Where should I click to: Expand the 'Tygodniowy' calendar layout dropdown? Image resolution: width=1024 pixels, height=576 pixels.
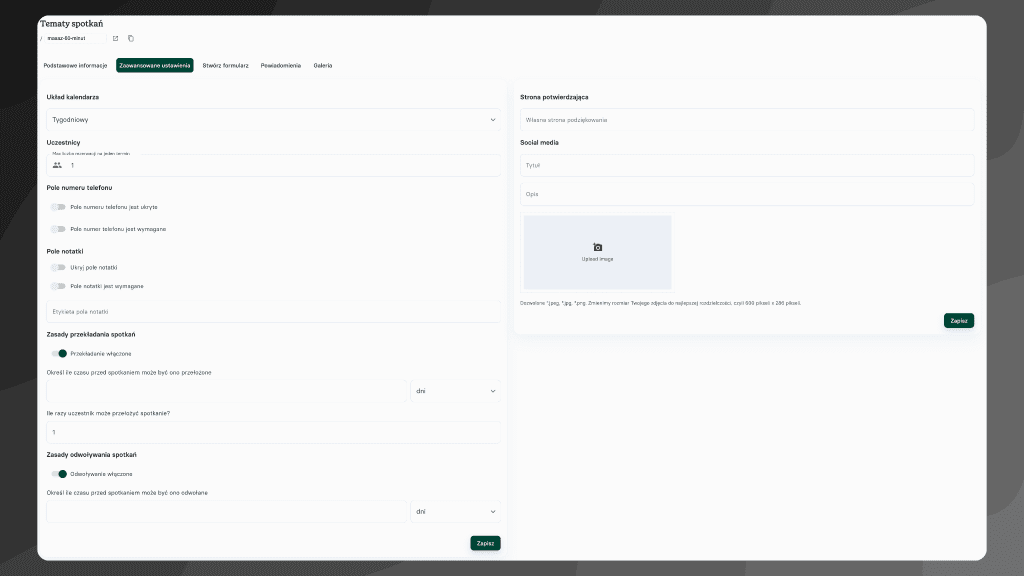[273, 119]
